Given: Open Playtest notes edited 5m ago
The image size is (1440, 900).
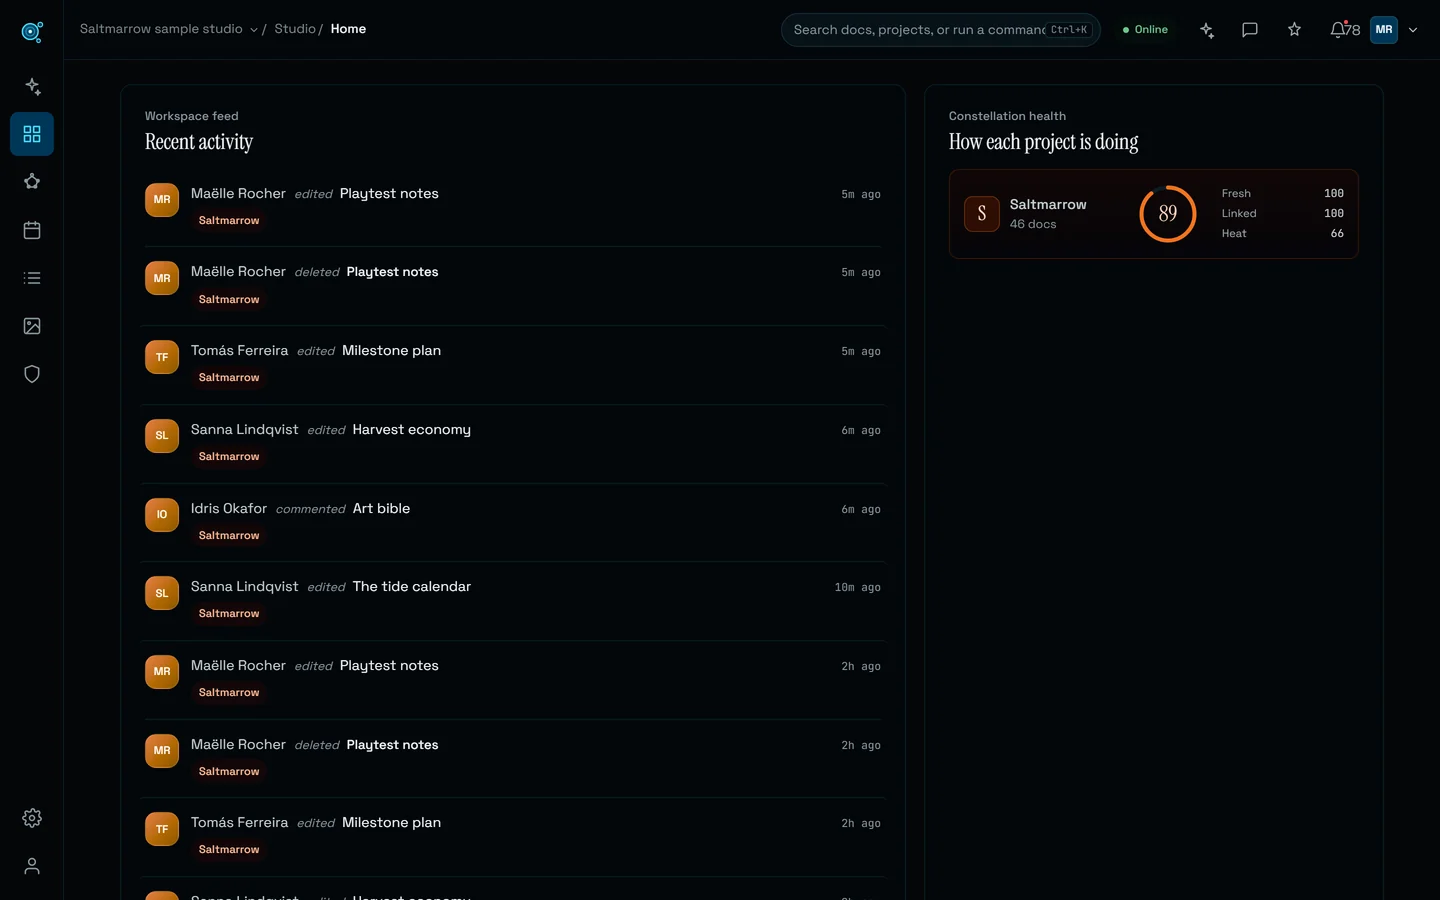Looking at the screenshot, I should tap(389, 194).
